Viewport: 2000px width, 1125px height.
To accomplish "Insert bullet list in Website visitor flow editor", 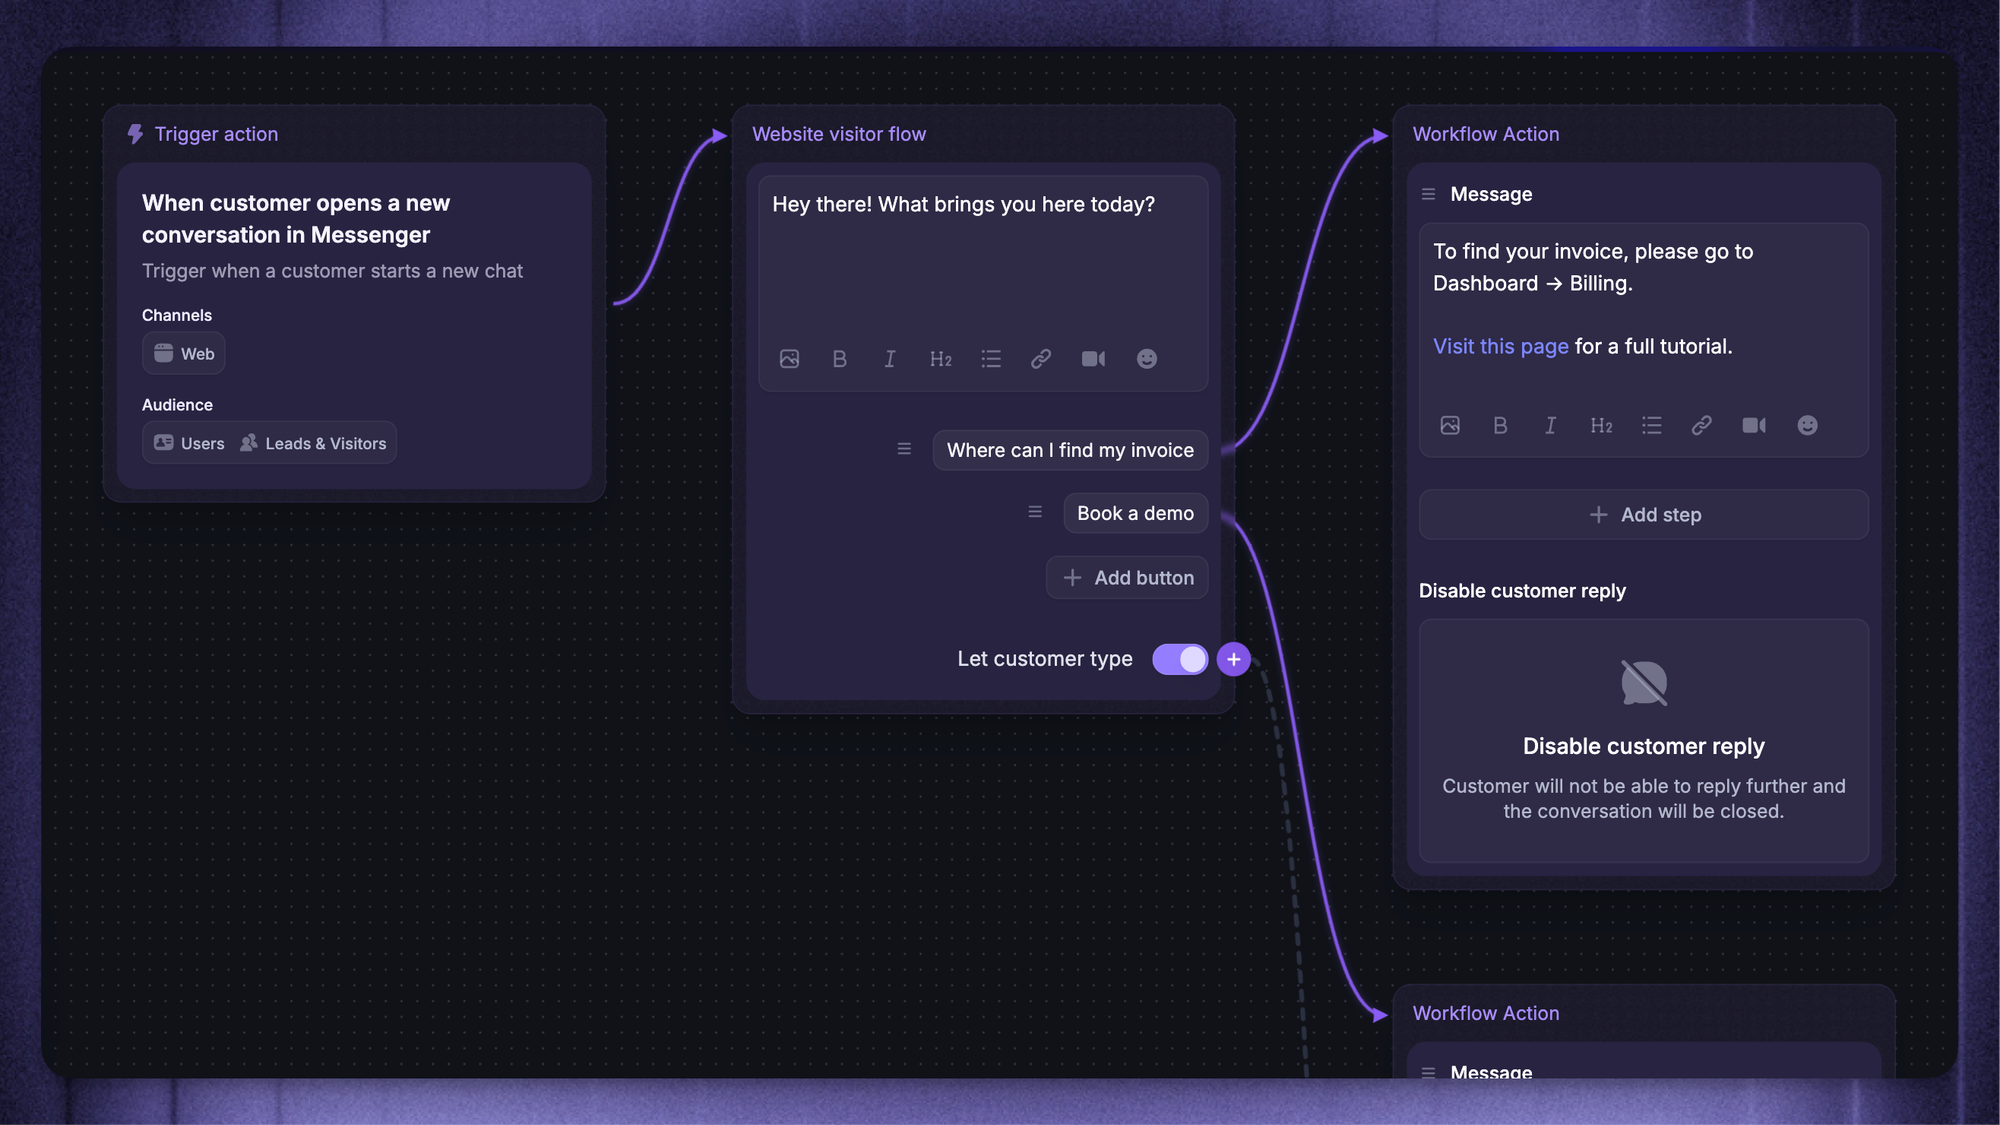I will coord(991,359).
